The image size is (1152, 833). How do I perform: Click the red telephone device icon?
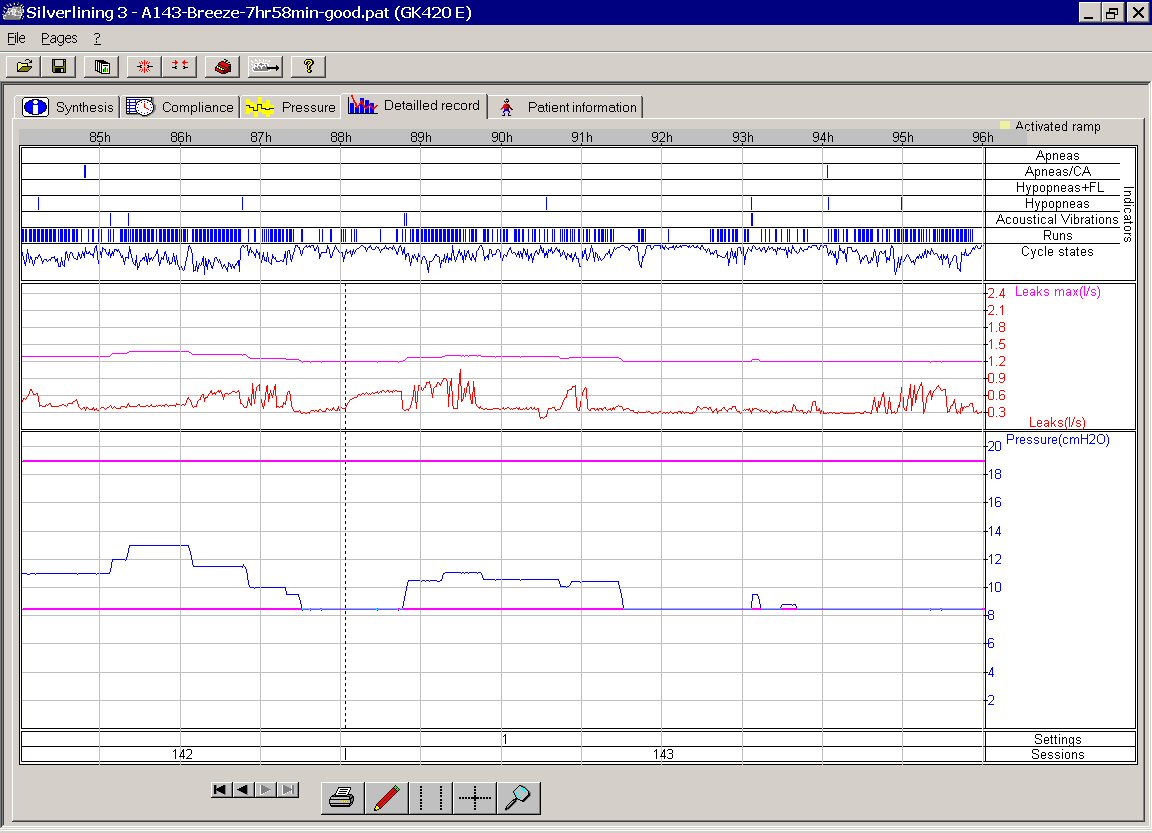click(x=224, y=67)
